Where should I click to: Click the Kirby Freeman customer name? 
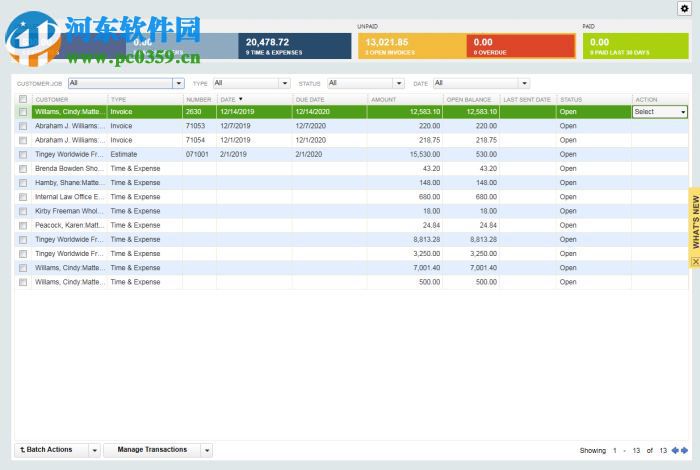pos(69,211)
